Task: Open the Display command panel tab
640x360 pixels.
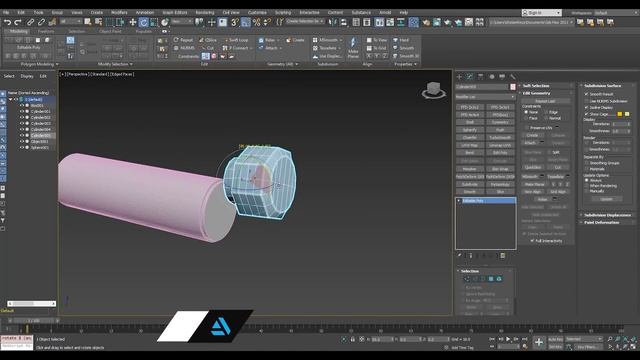Action: click(x=502, y=76)
